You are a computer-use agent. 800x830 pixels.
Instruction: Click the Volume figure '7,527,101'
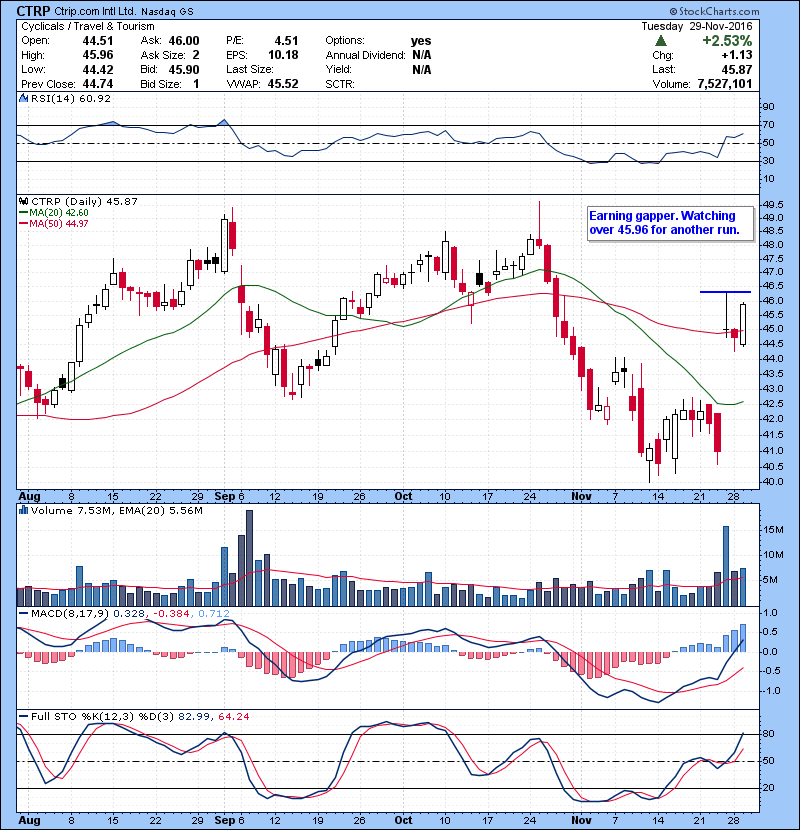(725, 84)
